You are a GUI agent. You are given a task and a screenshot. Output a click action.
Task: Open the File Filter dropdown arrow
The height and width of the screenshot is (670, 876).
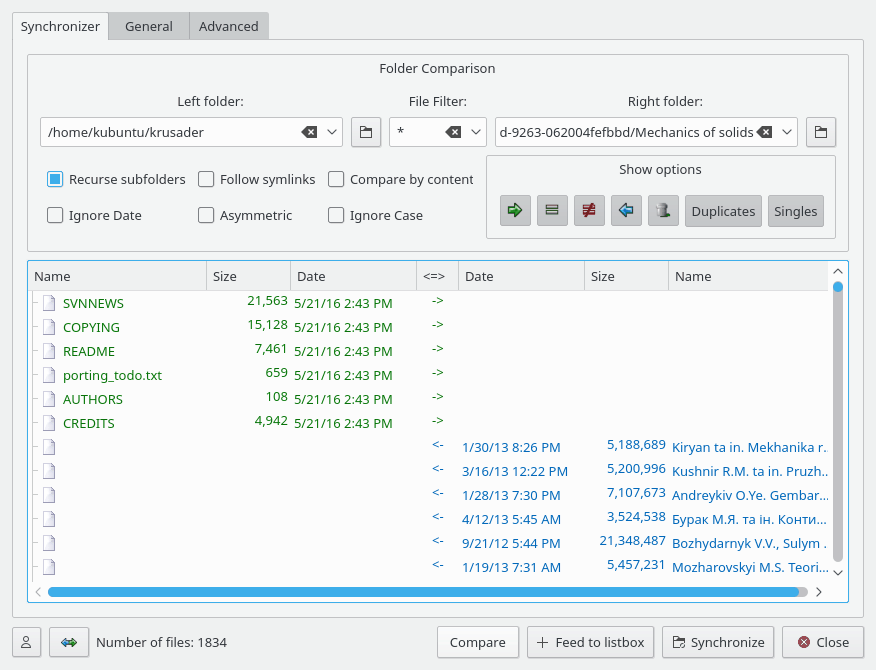tap(477, 132)
